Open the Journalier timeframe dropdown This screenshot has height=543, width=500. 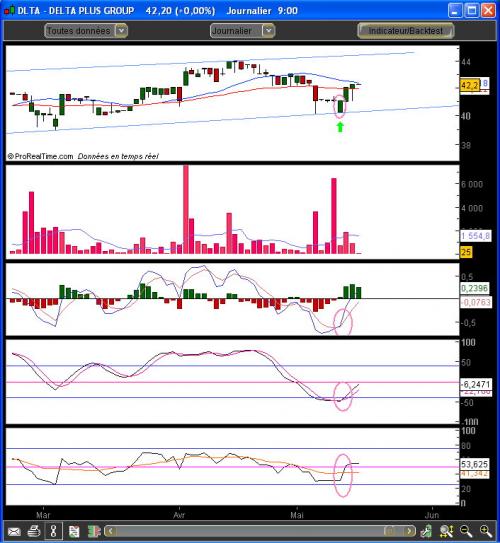(242, 31)
